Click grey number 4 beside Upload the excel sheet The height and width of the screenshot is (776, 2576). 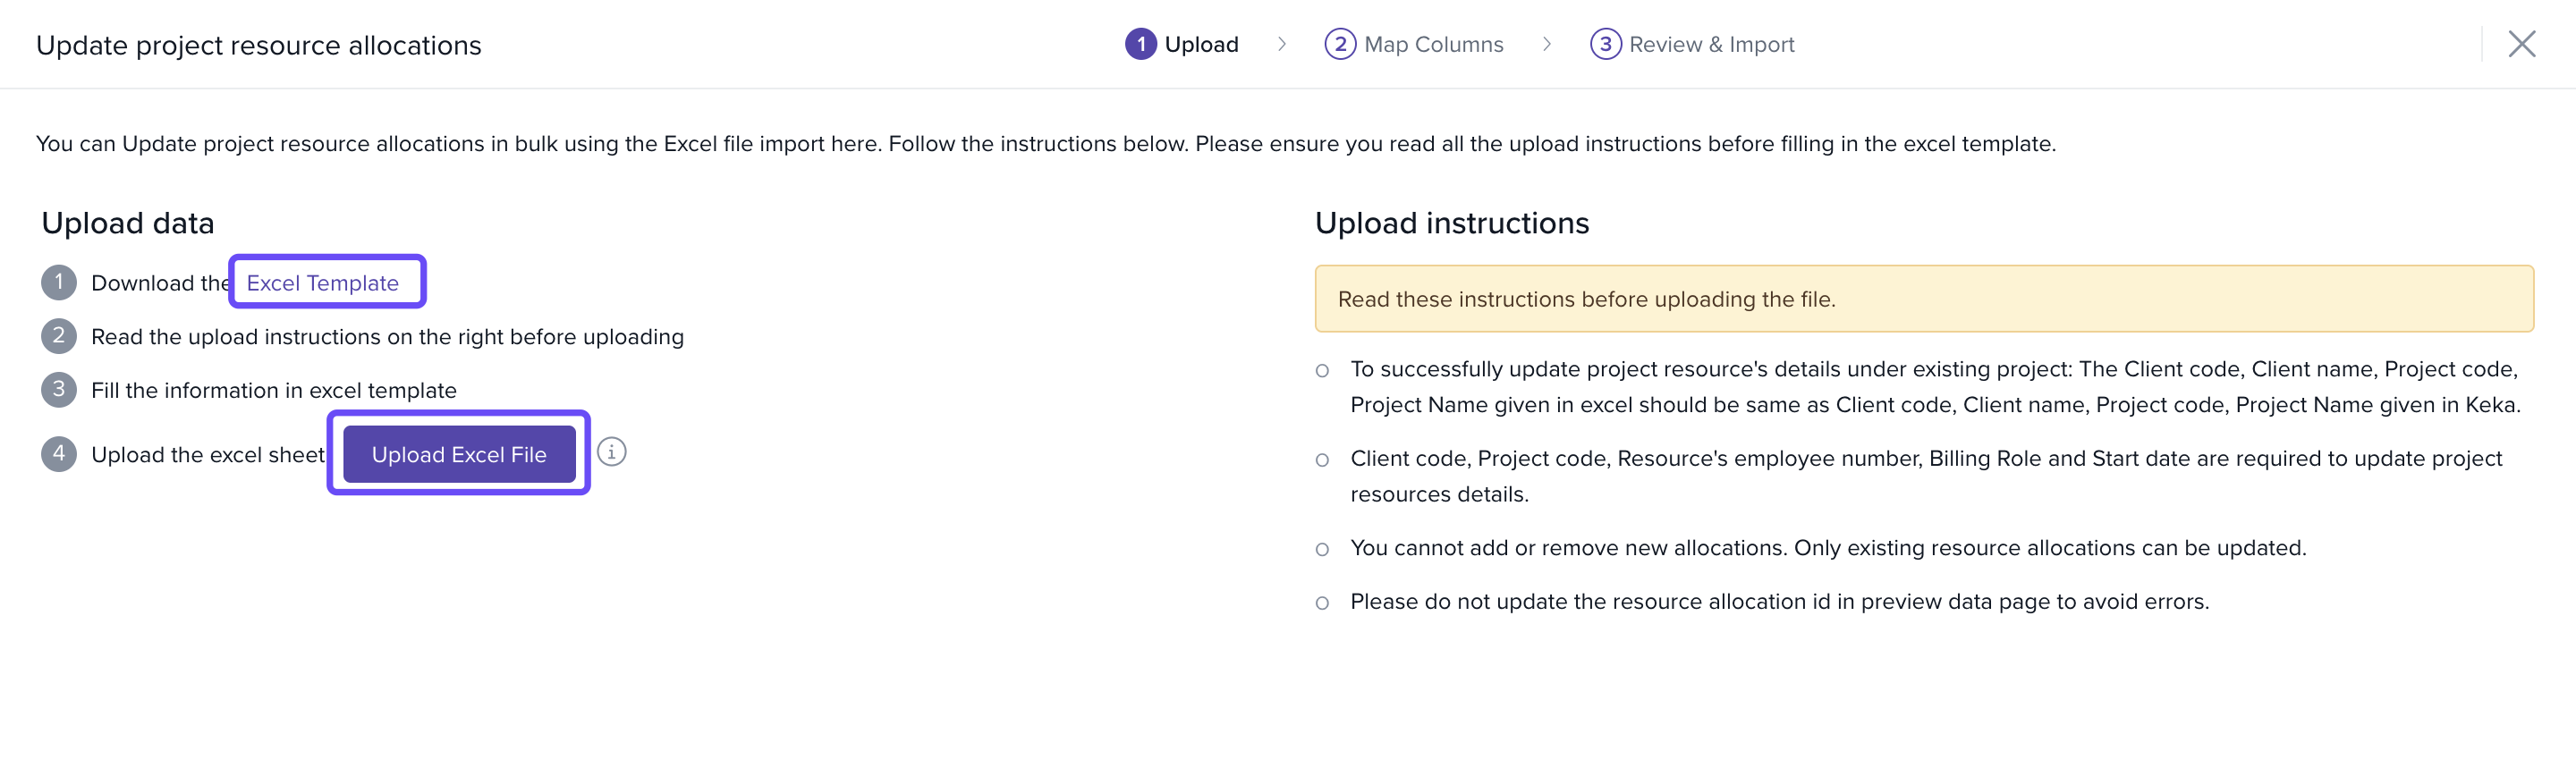(59, 454)
